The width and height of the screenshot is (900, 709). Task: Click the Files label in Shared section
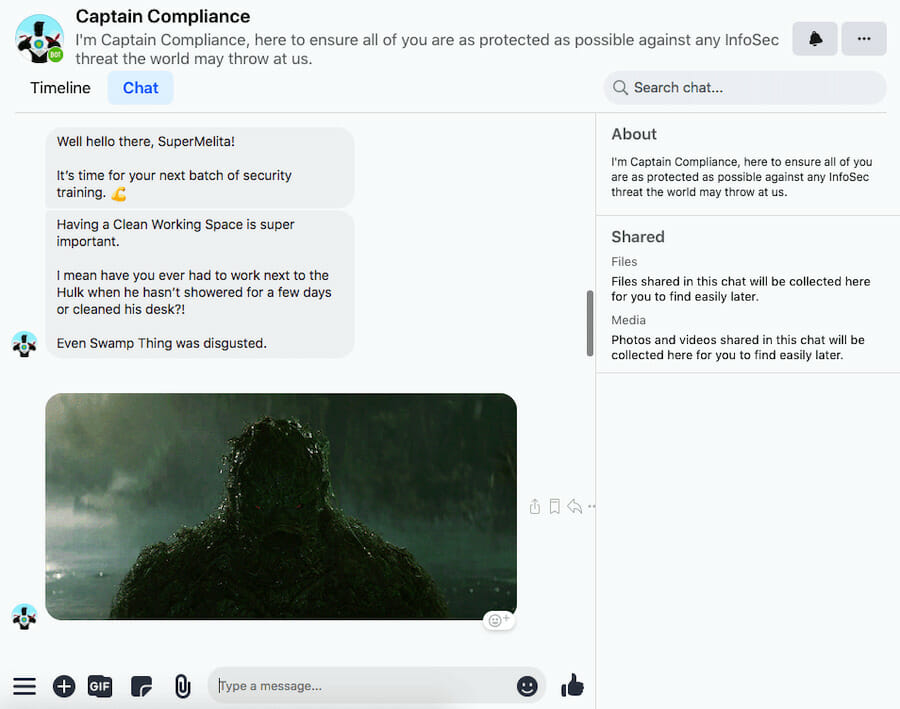pos(624,261)
